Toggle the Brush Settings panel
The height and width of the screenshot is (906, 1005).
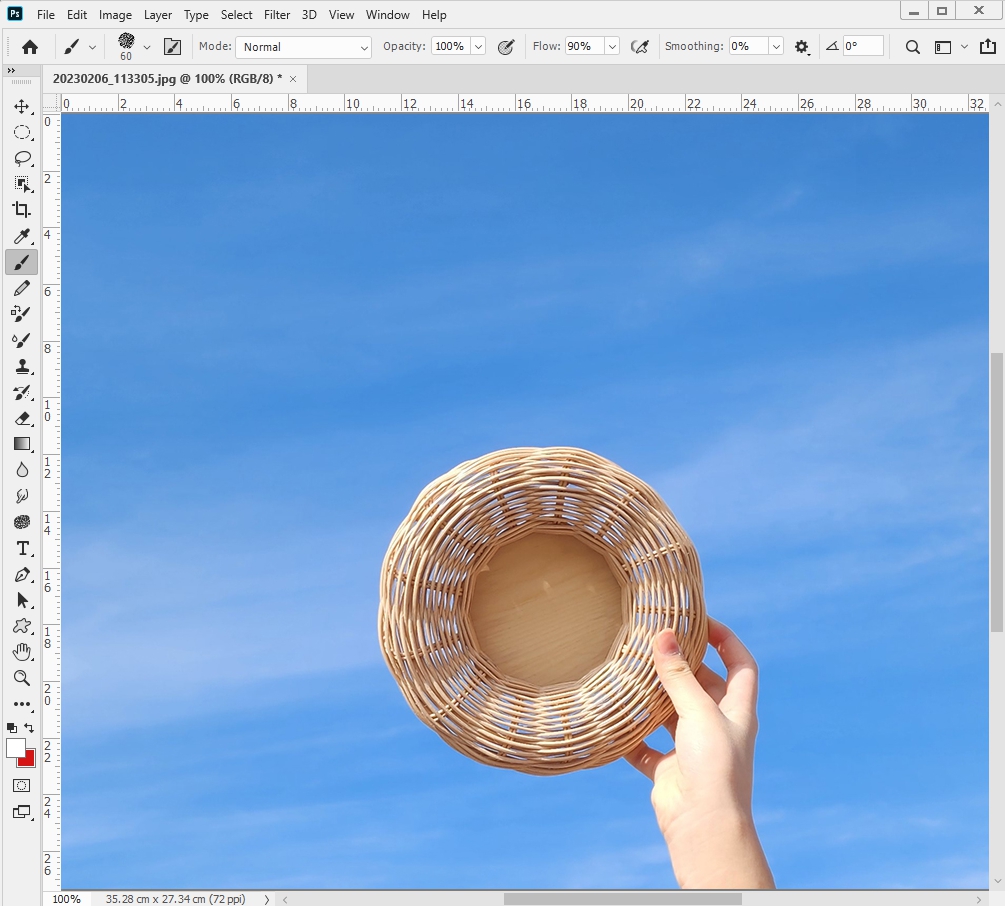click(x=172, y=47)
